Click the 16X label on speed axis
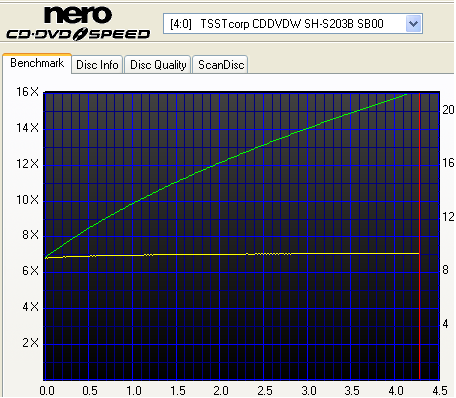The width and height of the screenshot is (456, 398). coord(28,92)
